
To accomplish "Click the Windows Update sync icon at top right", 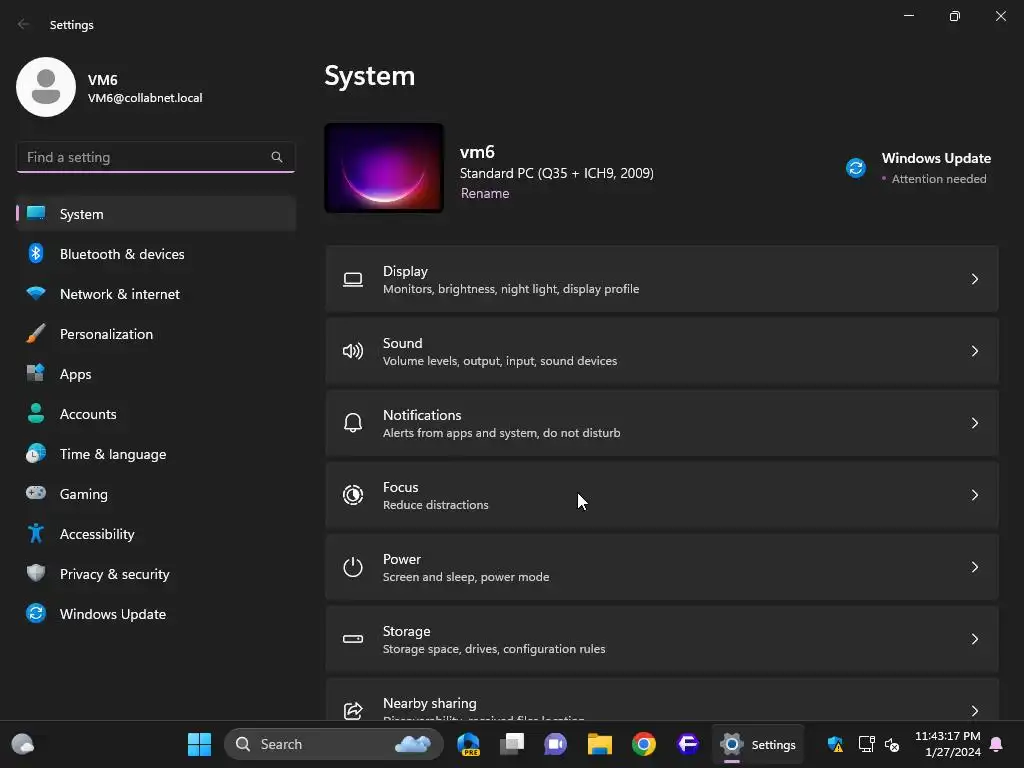I will pos(856,168).
